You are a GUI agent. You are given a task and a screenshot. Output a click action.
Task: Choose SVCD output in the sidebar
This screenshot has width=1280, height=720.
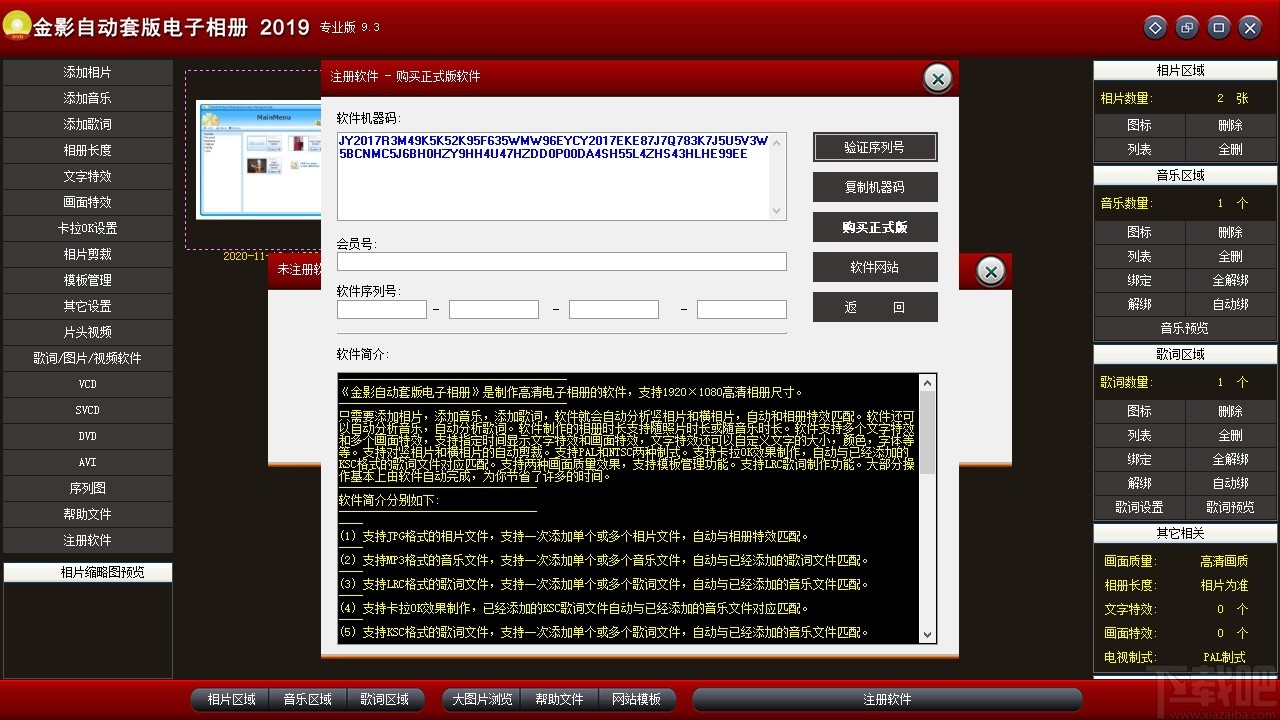(x=88, y=411)
